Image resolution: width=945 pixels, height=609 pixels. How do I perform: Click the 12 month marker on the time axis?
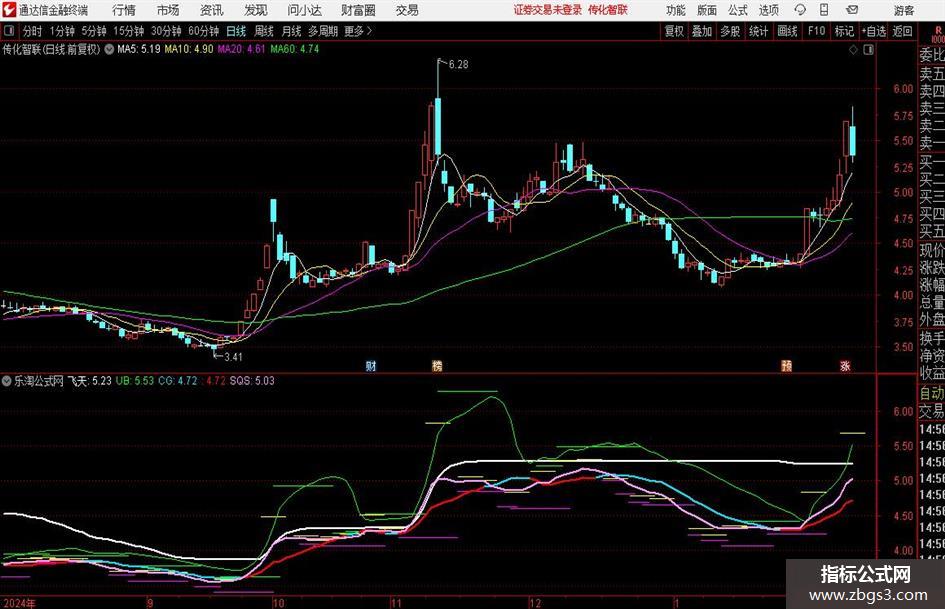point(535,603)
